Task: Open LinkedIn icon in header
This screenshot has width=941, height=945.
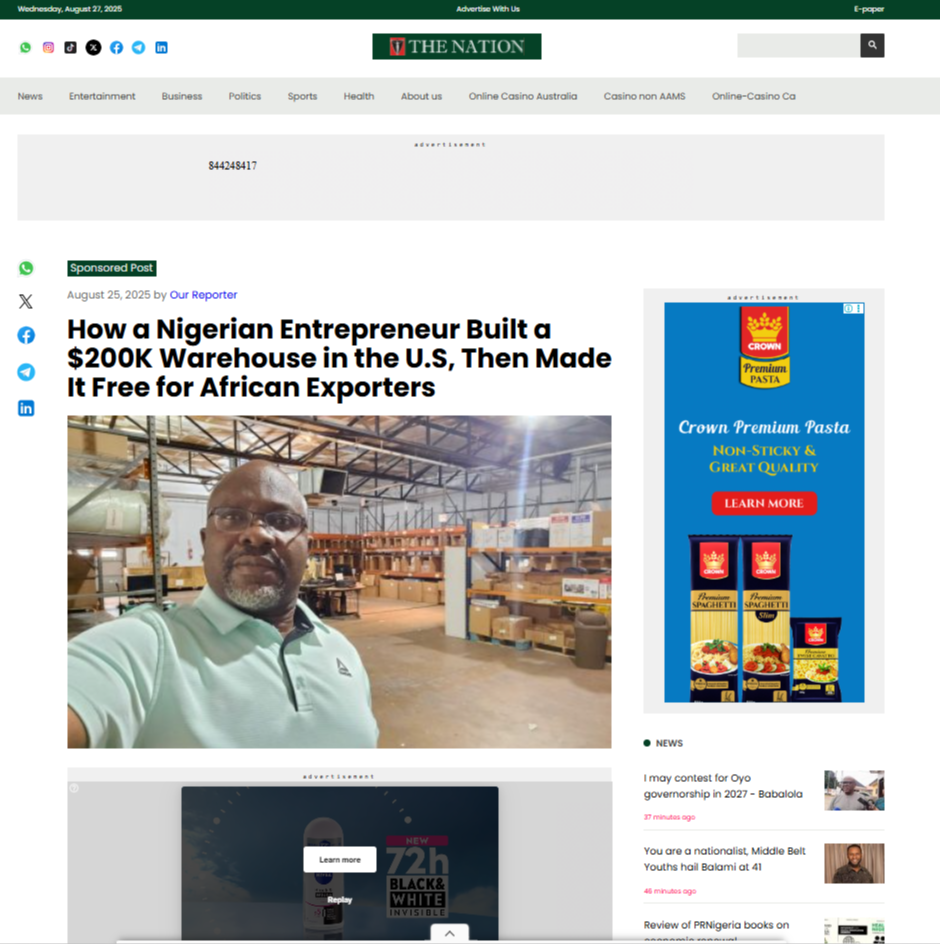Action: point(162,48)
